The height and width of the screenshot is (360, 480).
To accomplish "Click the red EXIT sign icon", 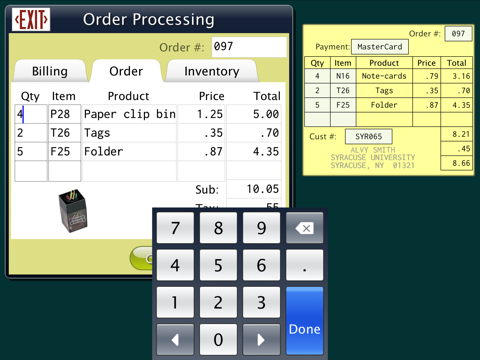I will [x=31, y=20].
